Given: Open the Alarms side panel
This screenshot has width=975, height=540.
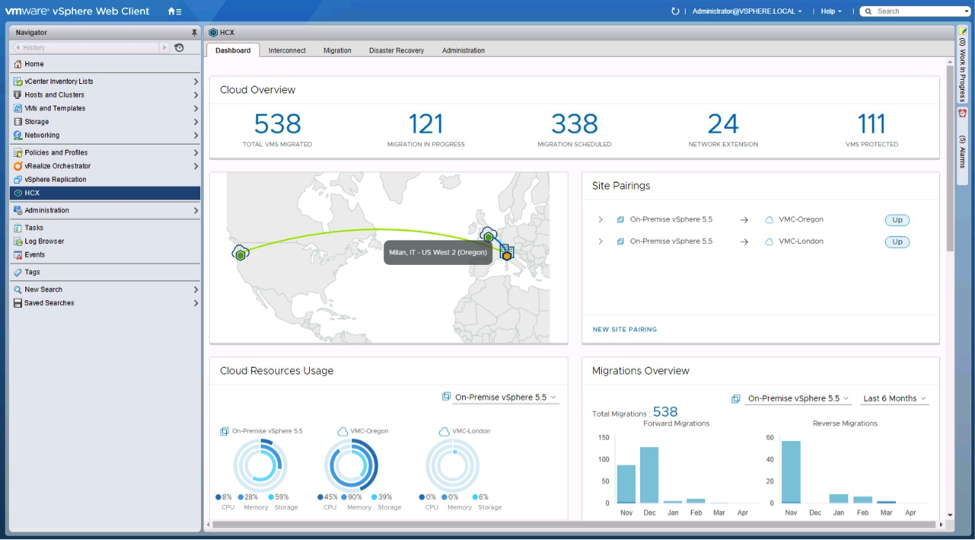Looking at the screenshot, I should [x=963, y=145].
